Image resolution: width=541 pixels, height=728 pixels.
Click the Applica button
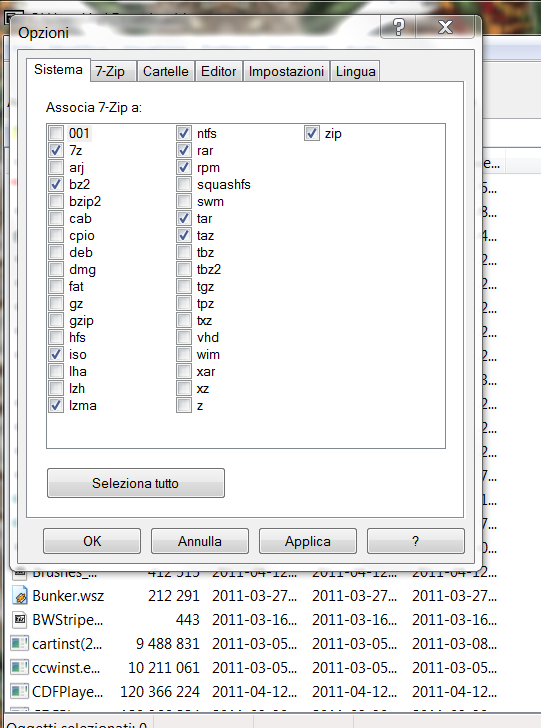coord(308,541)
